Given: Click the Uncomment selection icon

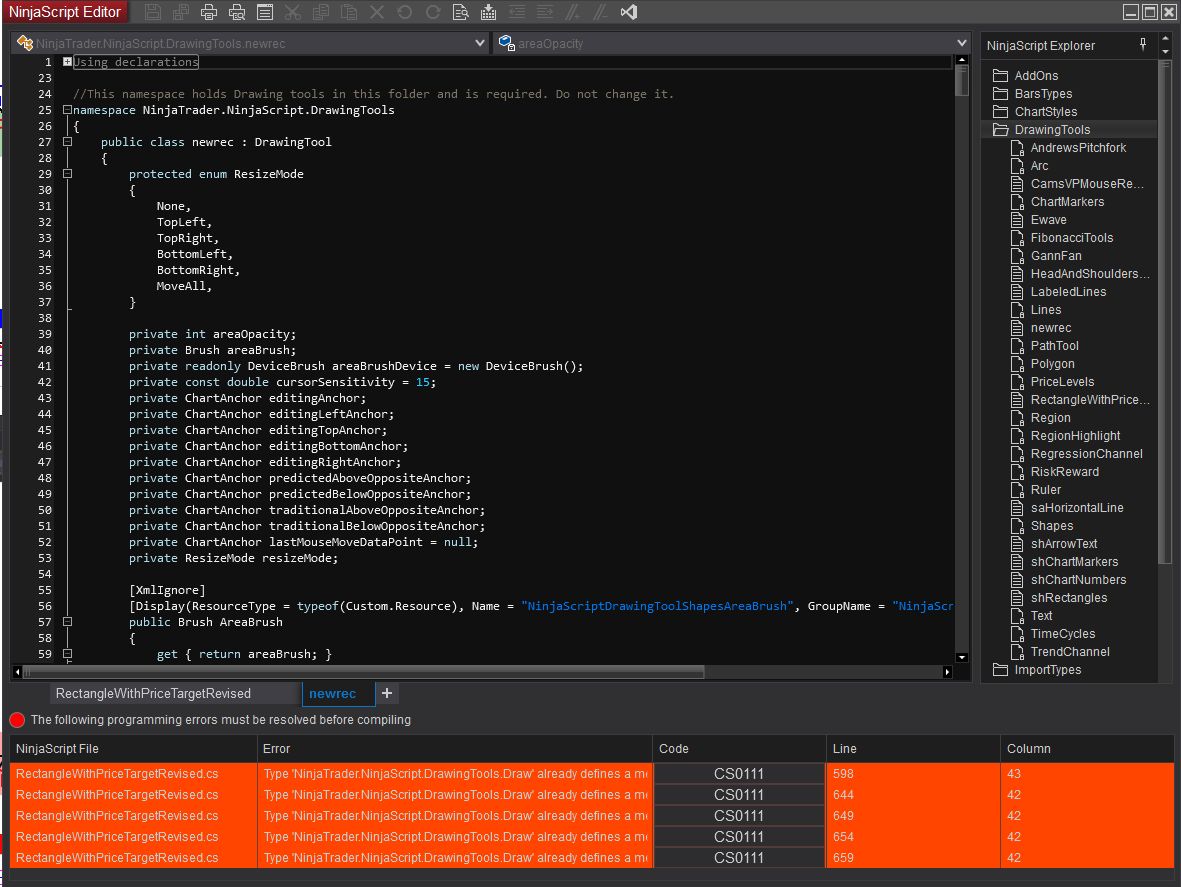Looking at the screenshot, I should coord(600,12).
